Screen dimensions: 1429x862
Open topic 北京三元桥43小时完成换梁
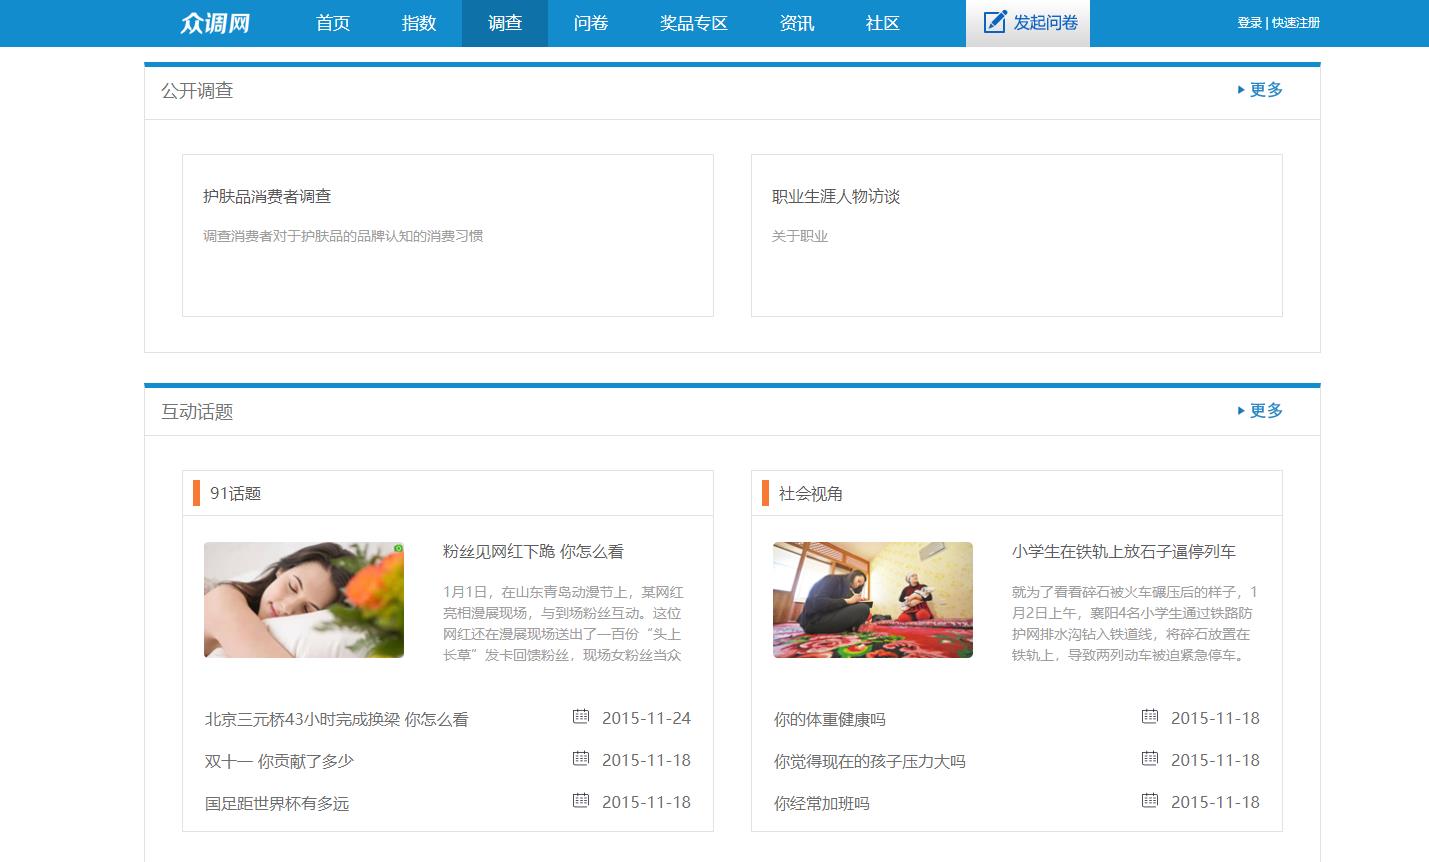[336, 720]
